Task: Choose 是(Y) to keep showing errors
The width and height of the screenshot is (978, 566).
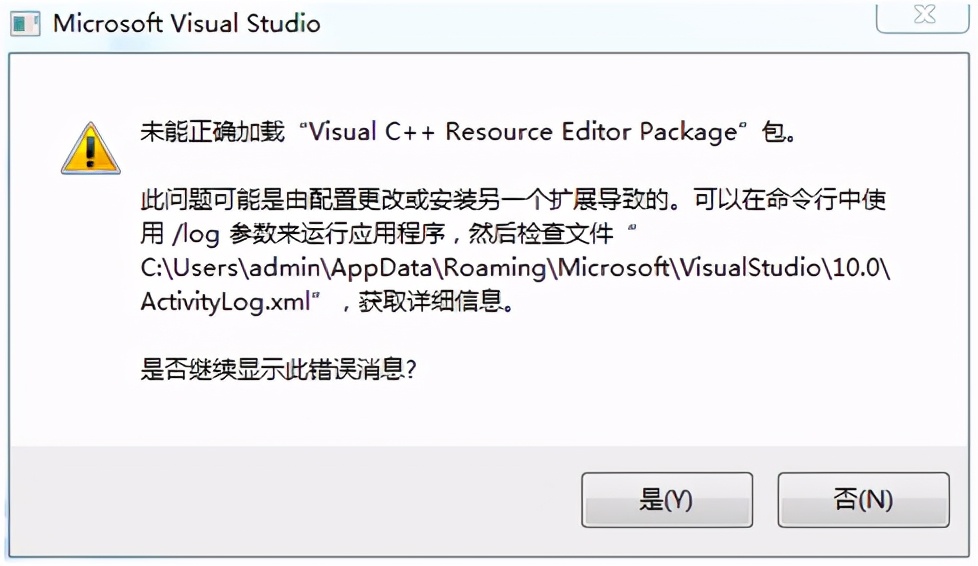Action: [x=667, y=500]
